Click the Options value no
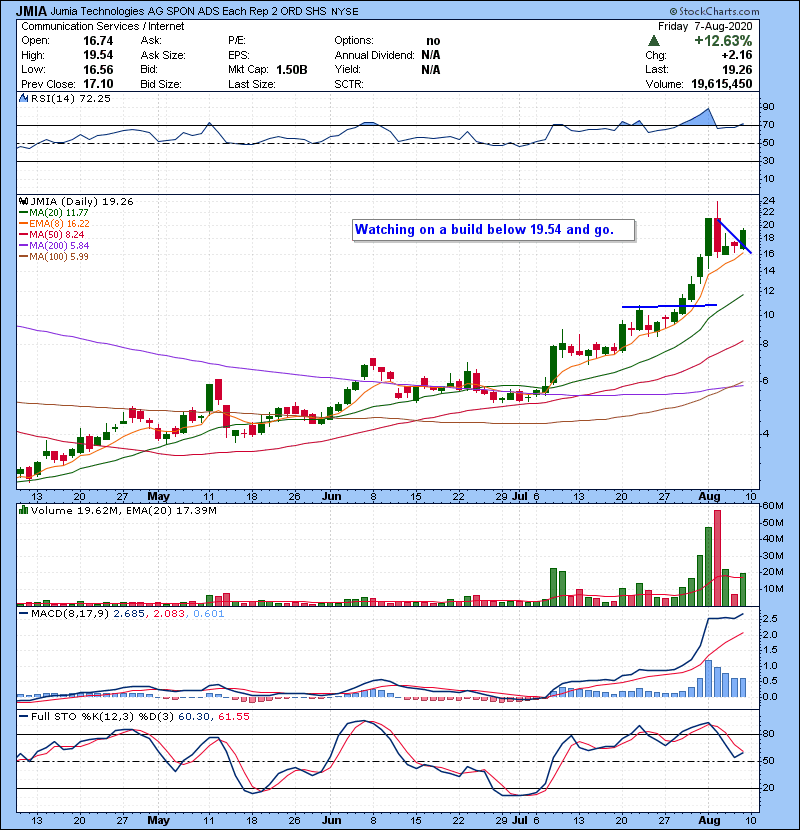Screen dimensions: 800x830 pyautogui.click(x=433, y=41)
